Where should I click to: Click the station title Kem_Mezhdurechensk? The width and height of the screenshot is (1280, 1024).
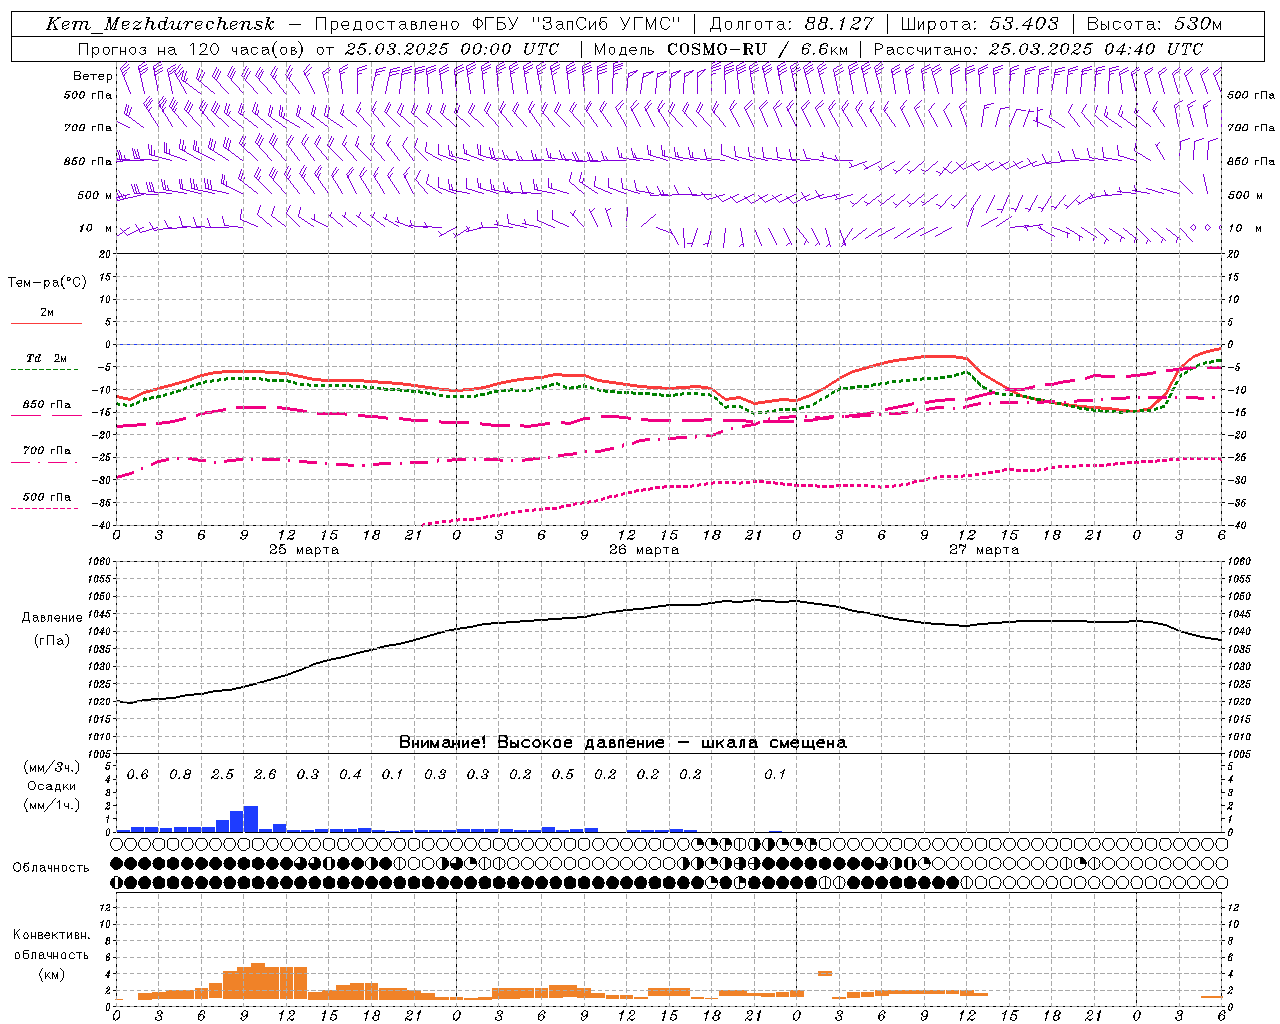point(160,24)
